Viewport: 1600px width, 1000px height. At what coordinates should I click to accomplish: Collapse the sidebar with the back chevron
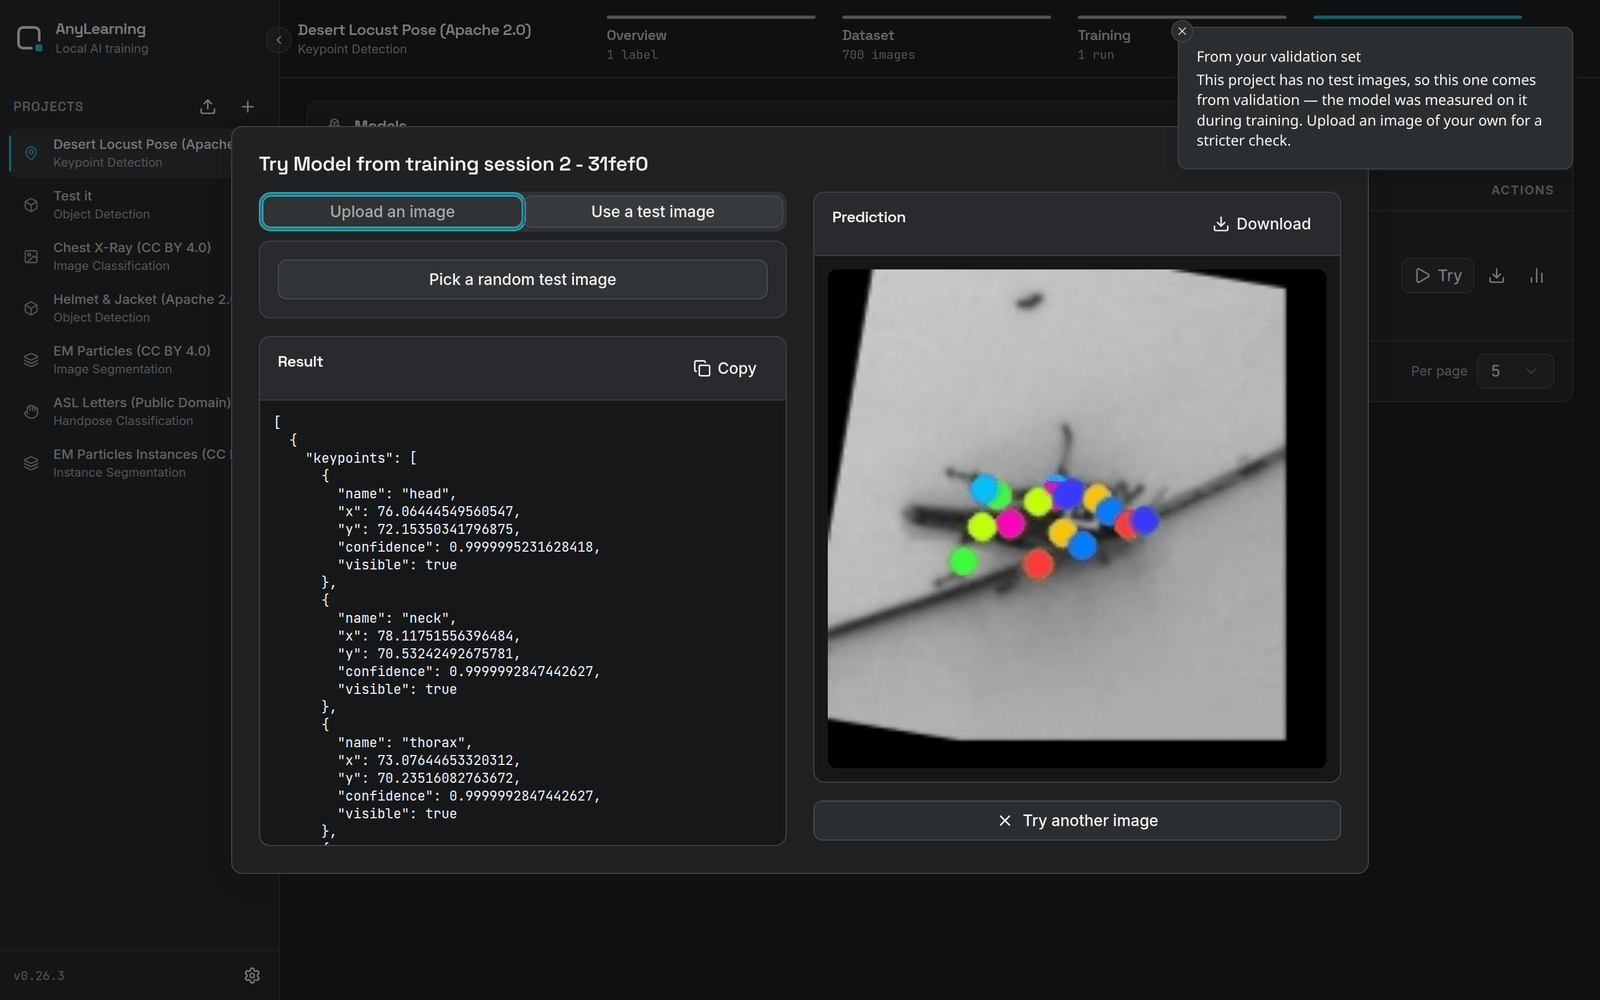point(279,40)
